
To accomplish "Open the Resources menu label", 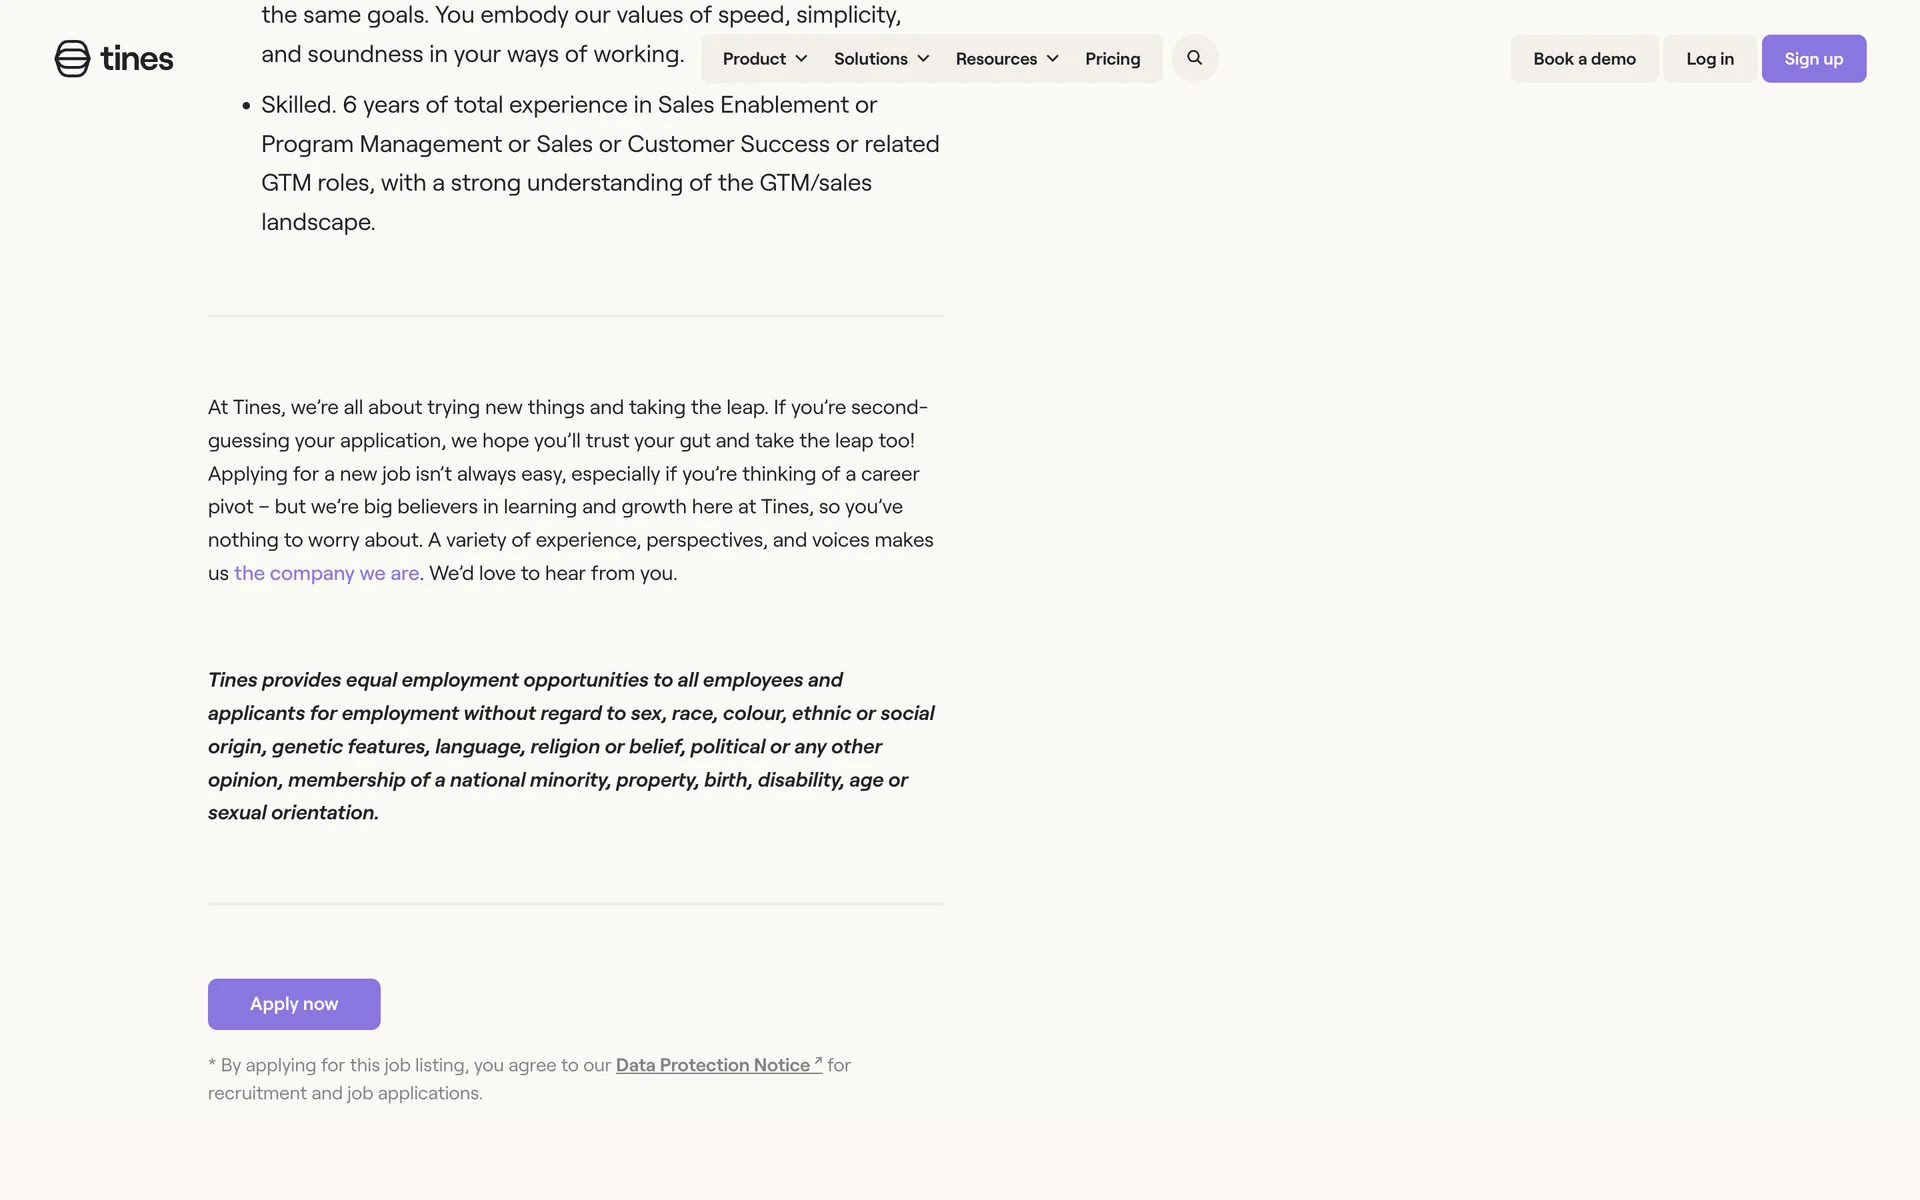I will tap(996, 59).
